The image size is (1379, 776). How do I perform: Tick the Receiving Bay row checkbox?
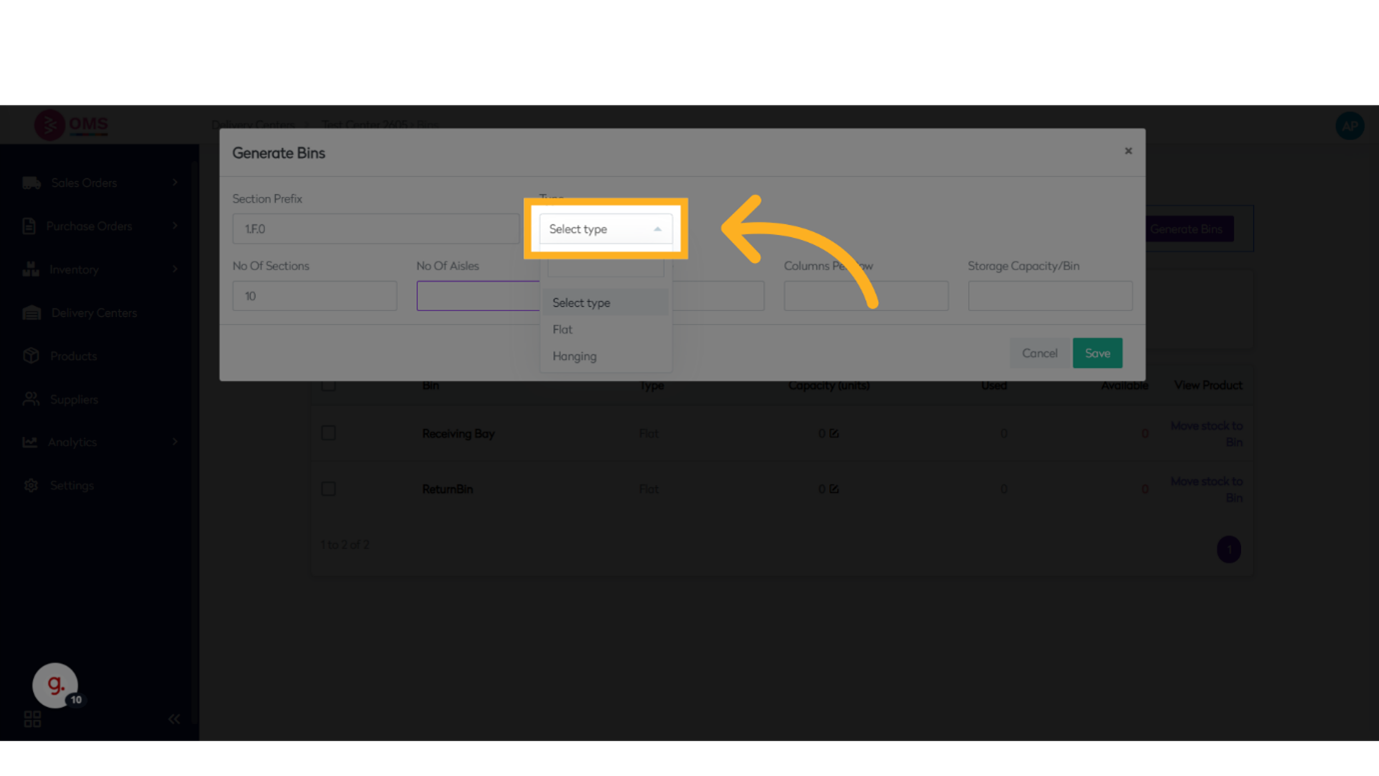point(328,433)
